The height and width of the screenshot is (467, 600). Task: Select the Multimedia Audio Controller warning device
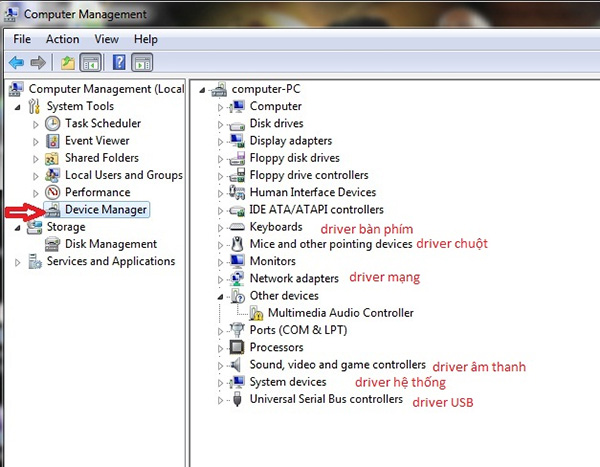click(x=327, y=313)
